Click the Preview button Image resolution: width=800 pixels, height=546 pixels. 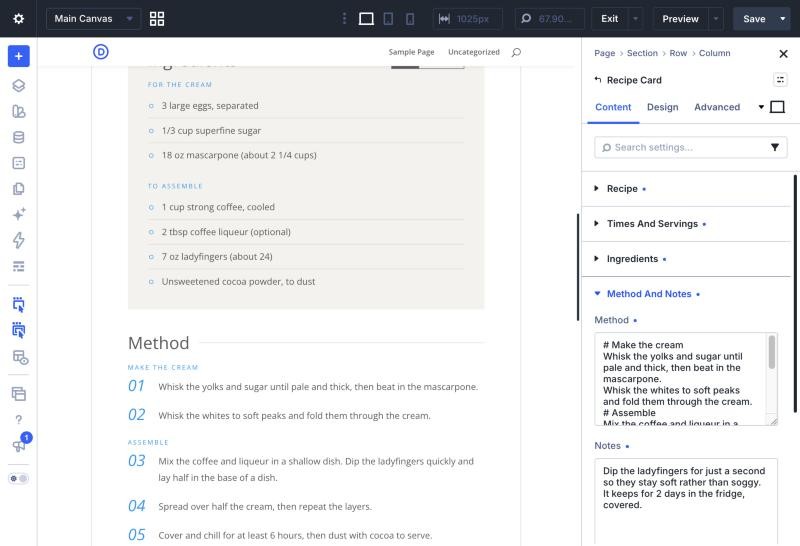pyautogui.click(x=680, y=19)
